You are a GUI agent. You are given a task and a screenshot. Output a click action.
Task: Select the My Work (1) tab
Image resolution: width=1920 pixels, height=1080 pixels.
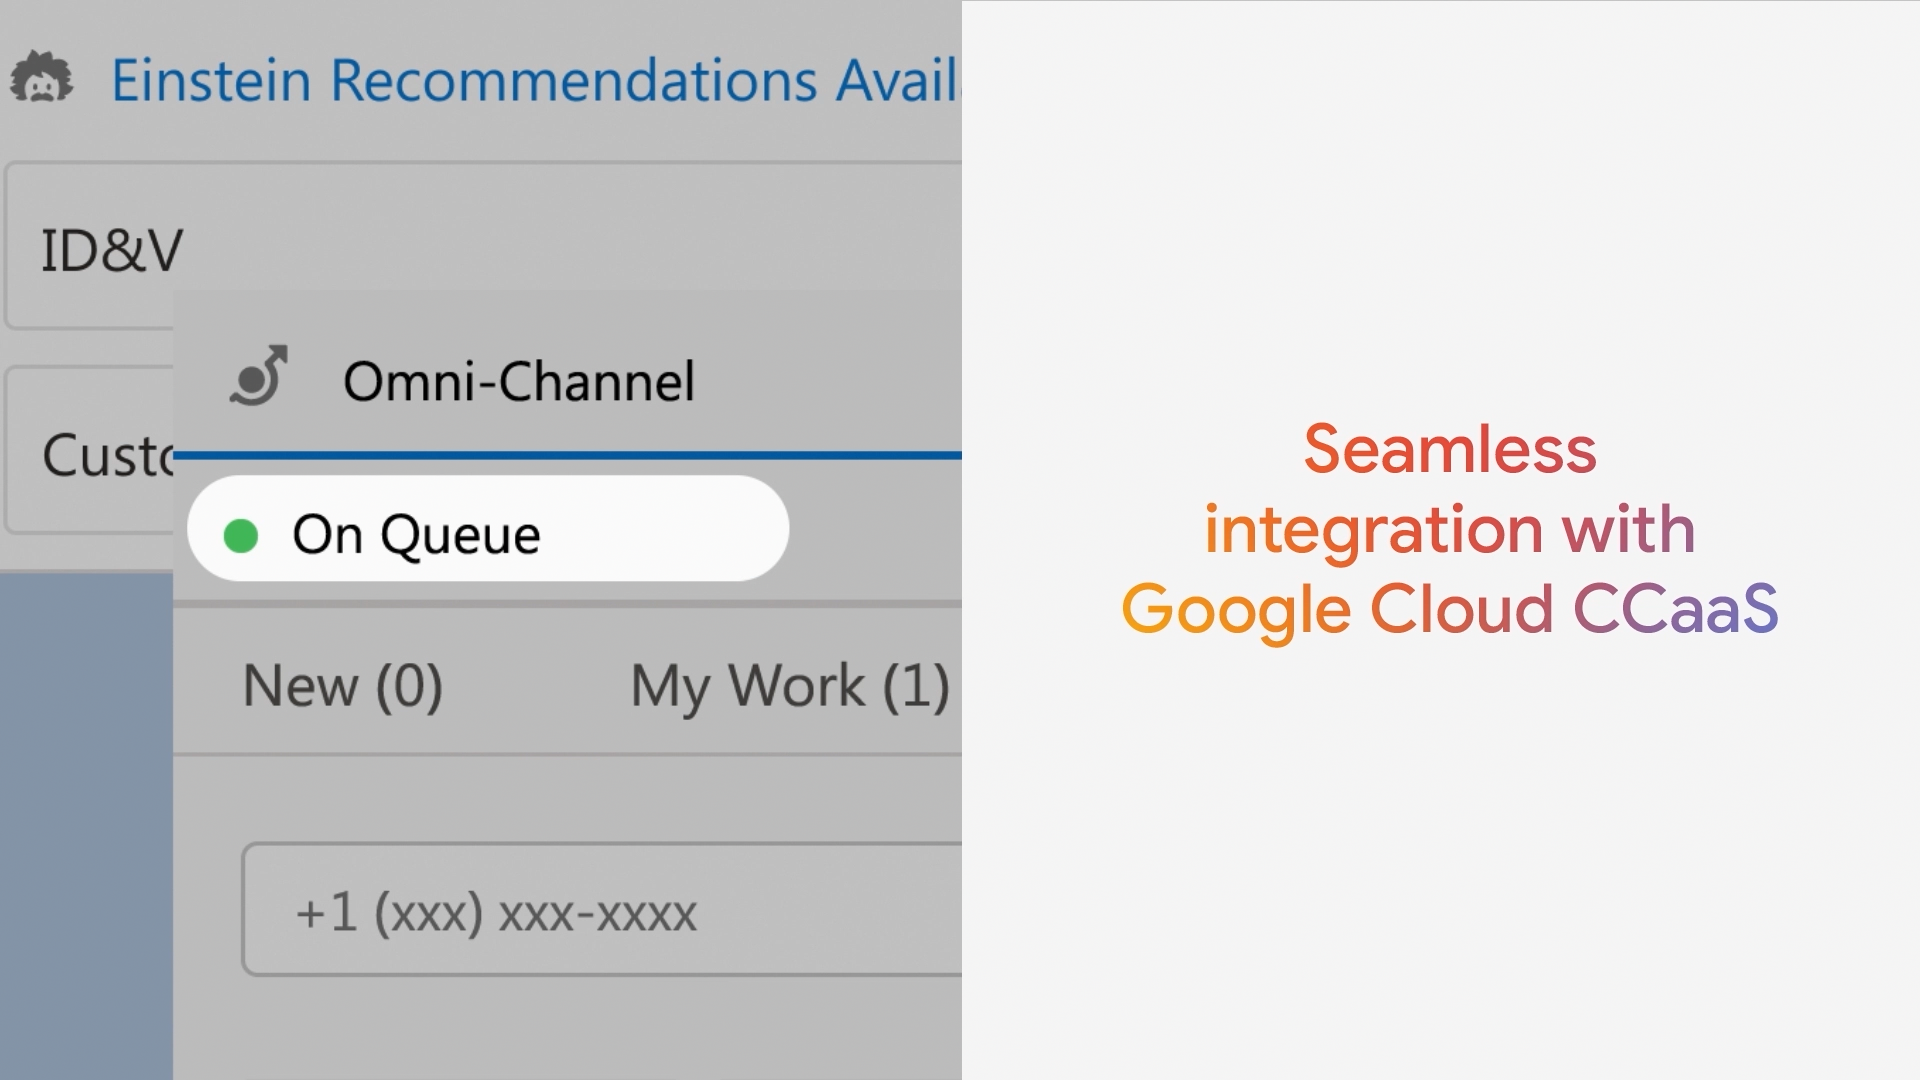point(789,686)
